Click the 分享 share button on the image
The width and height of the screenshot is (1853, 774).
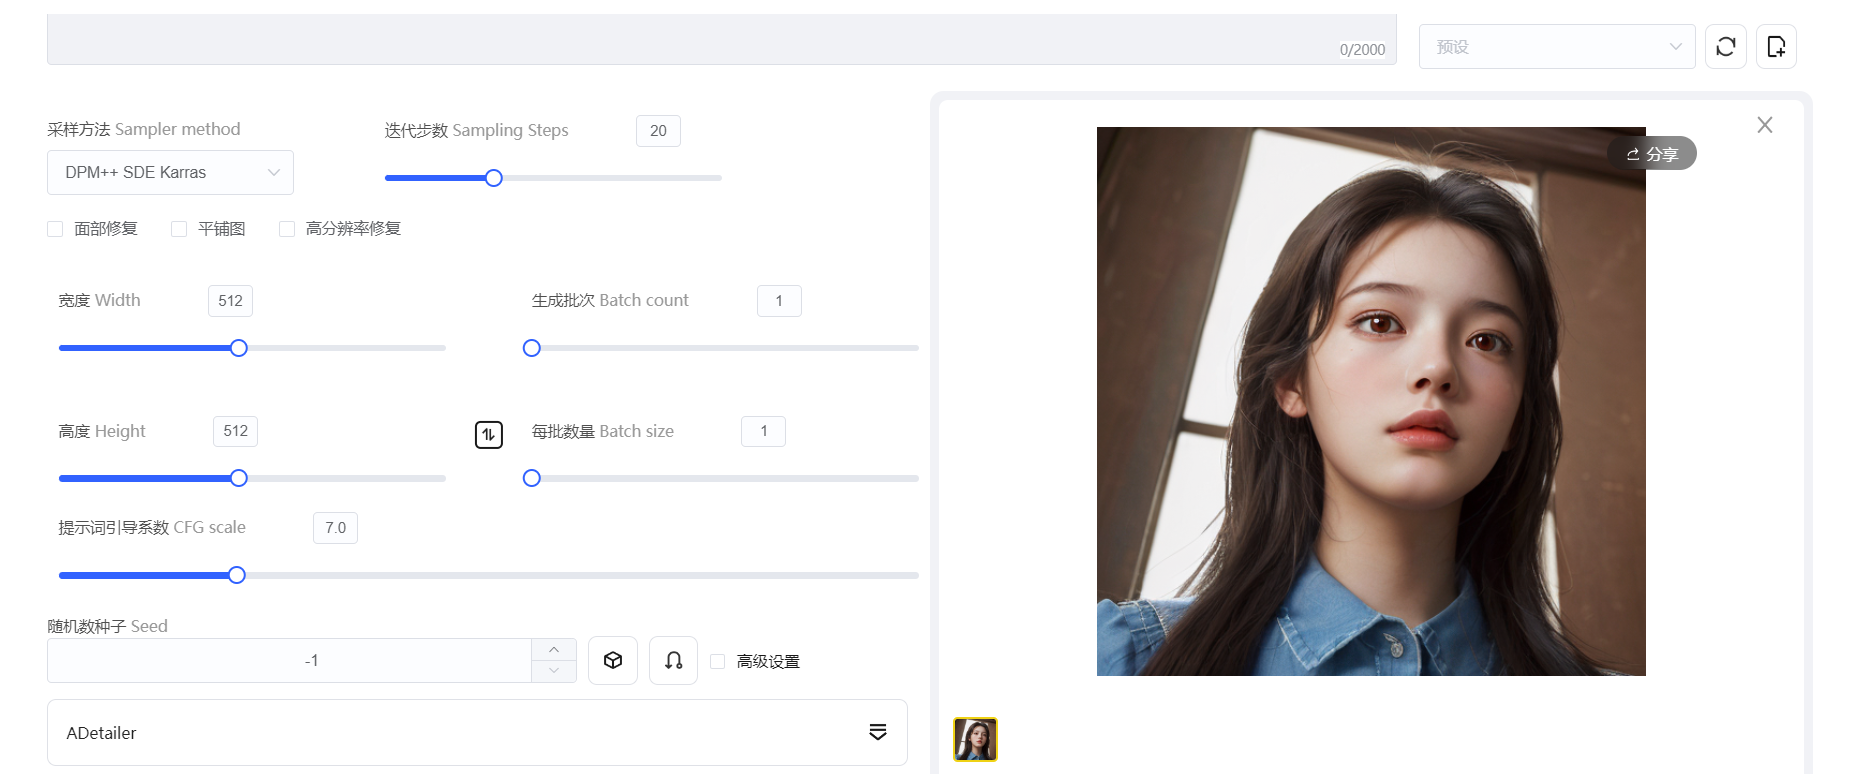click(1652, 153)
